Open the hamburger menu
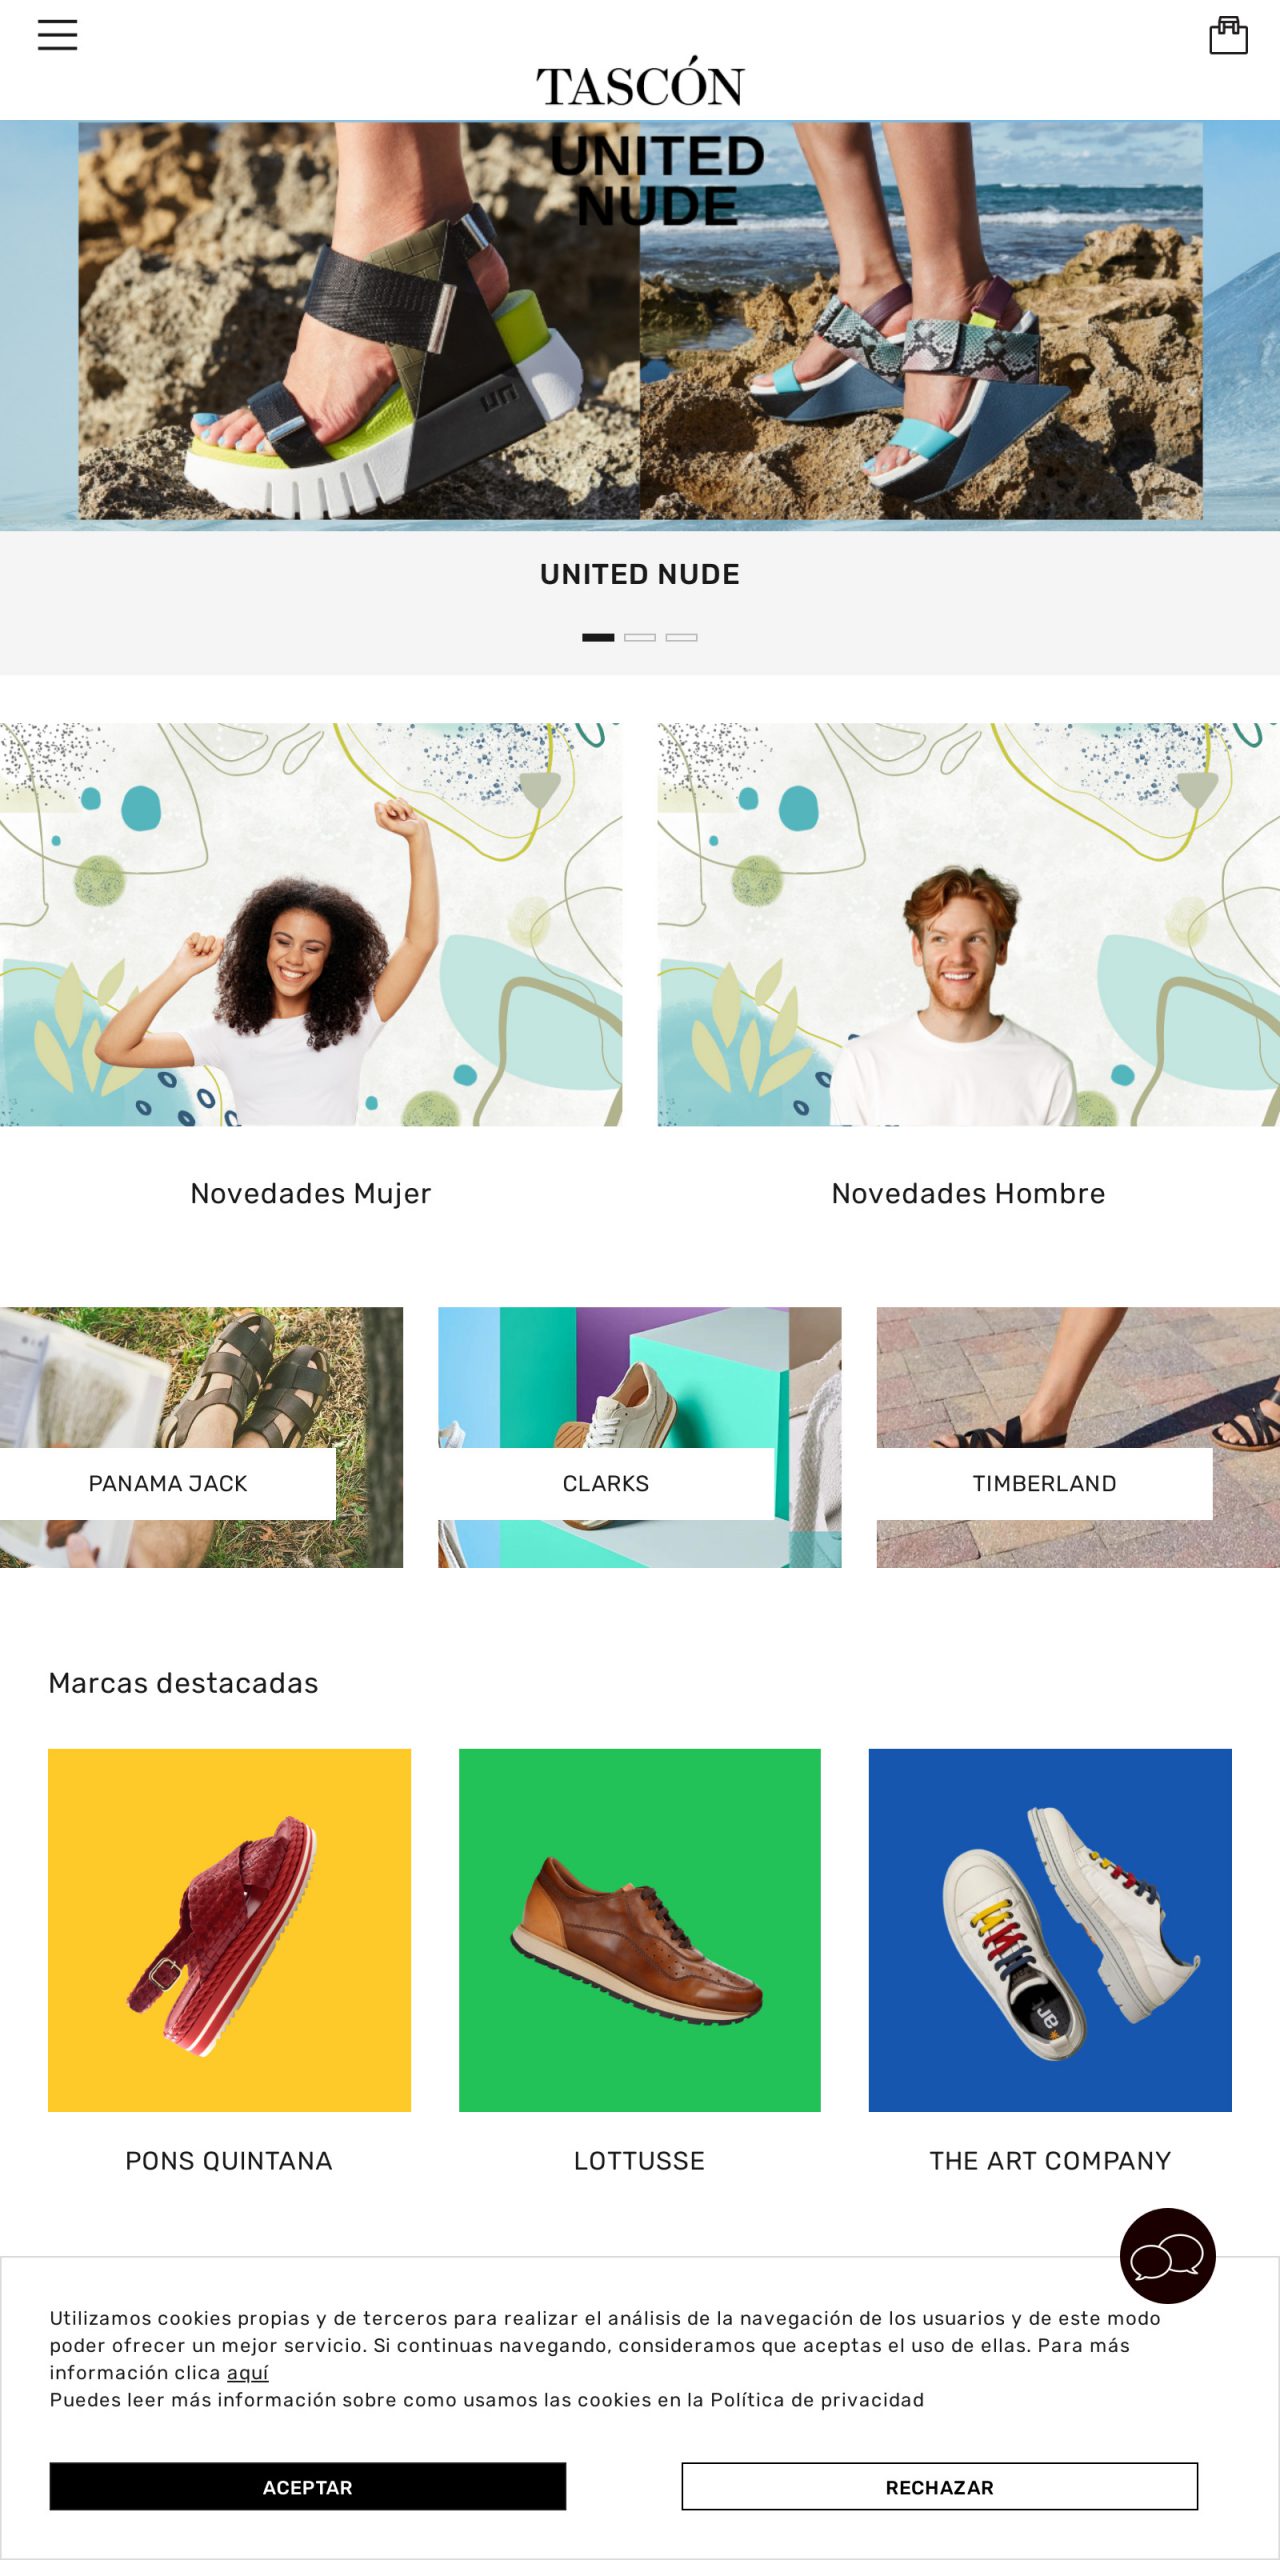The height and width of the screenshot is (2560, 1280). click(x=57, y=35)
